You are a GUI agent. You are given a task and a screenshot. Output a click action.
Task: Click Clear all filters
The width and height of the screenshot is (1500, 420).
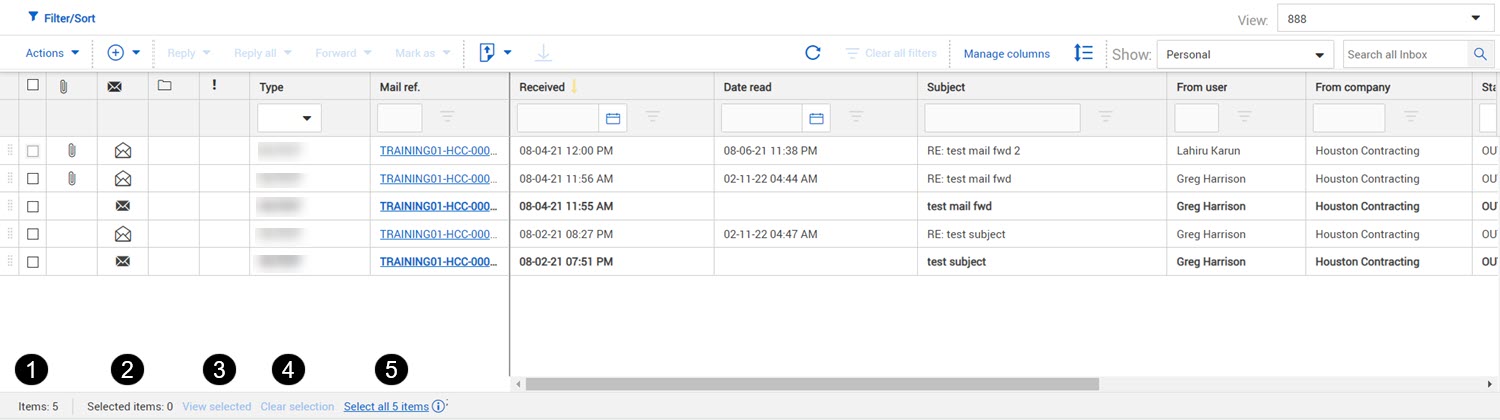click(x=890, y=53)
